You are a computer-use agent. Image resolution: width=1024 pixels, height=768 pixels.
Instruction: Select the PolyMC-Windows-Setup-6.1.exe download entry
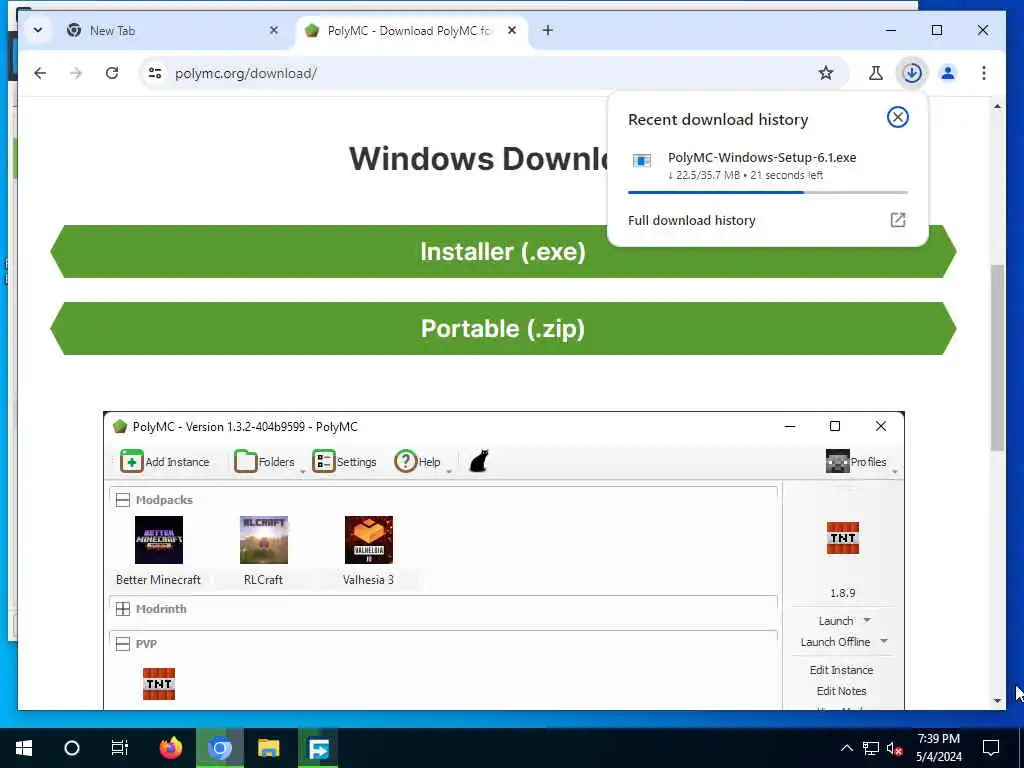[x=767, y=165]
